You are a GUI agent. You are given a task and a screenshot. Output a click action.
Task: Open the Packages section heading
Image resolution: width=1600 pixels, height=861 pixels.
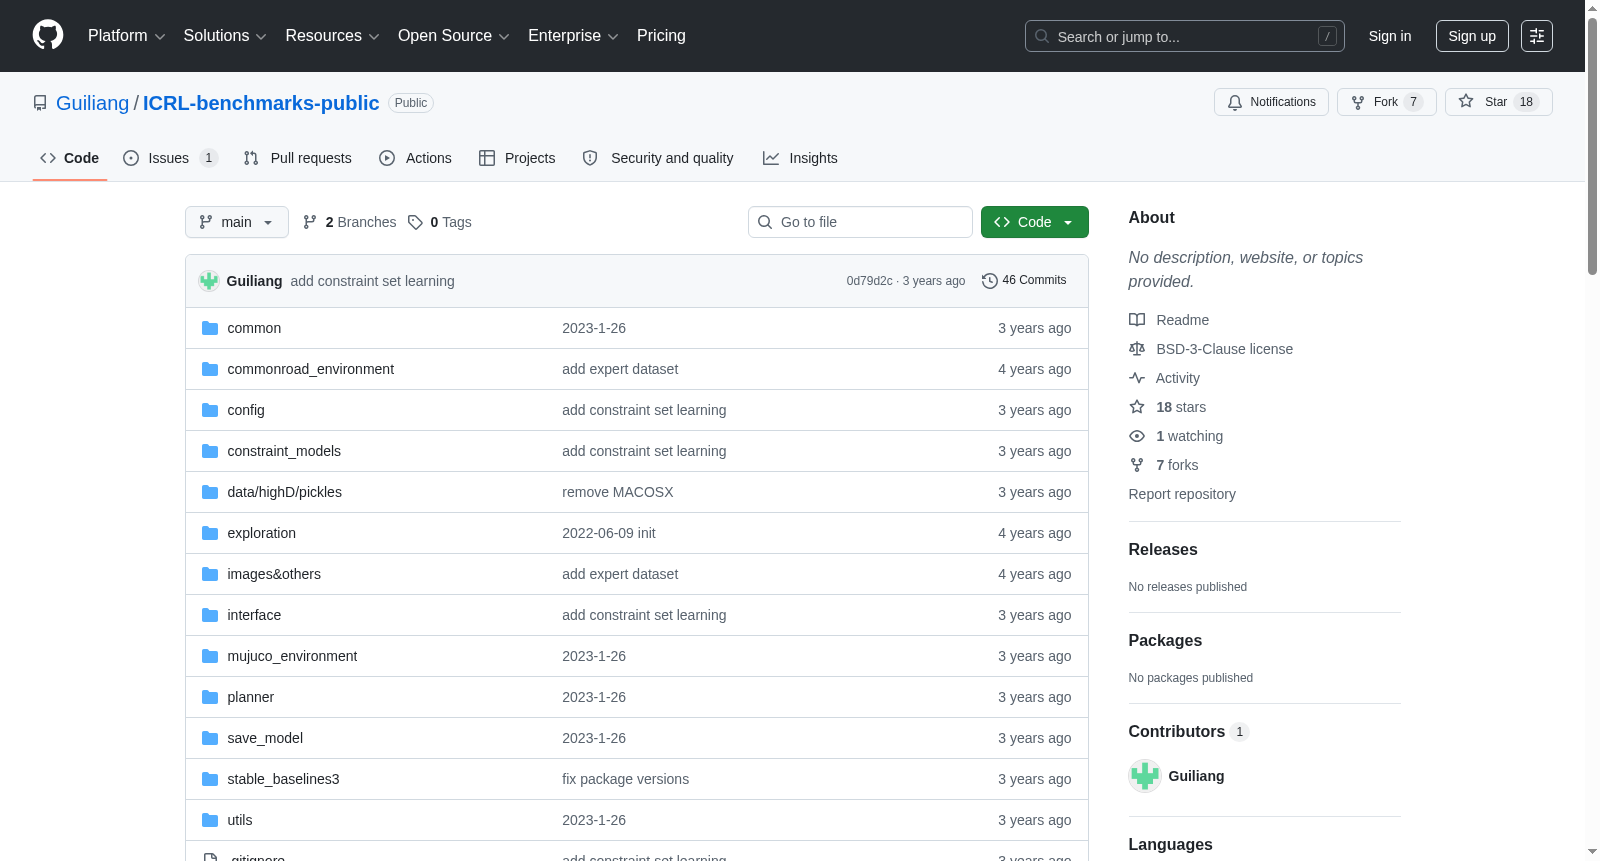[x=1165, y=641]
